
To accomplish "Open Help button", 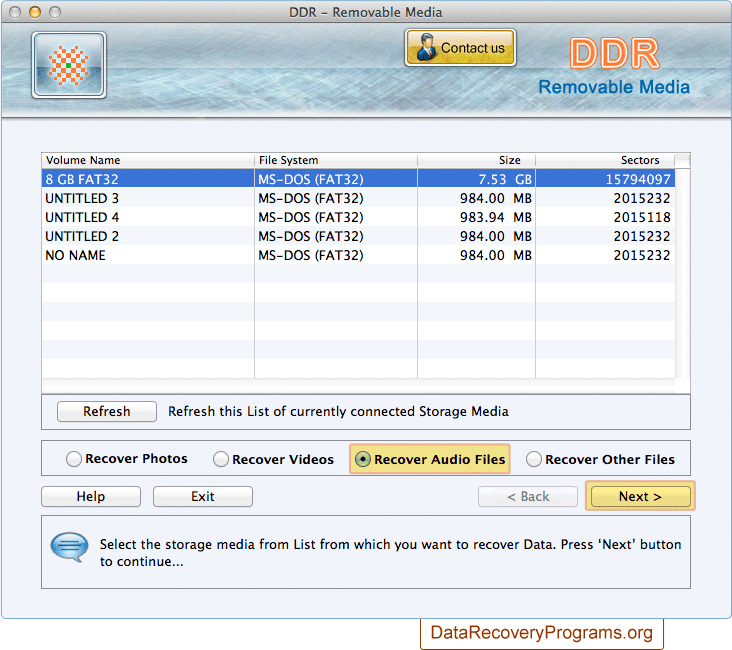I will [x=91, y=496].
